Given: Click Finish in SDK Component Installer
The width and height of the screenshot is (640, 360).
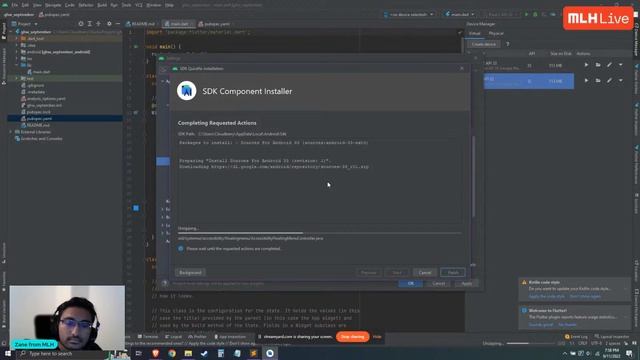Looking at the screenshot, I should pos(453,273).
